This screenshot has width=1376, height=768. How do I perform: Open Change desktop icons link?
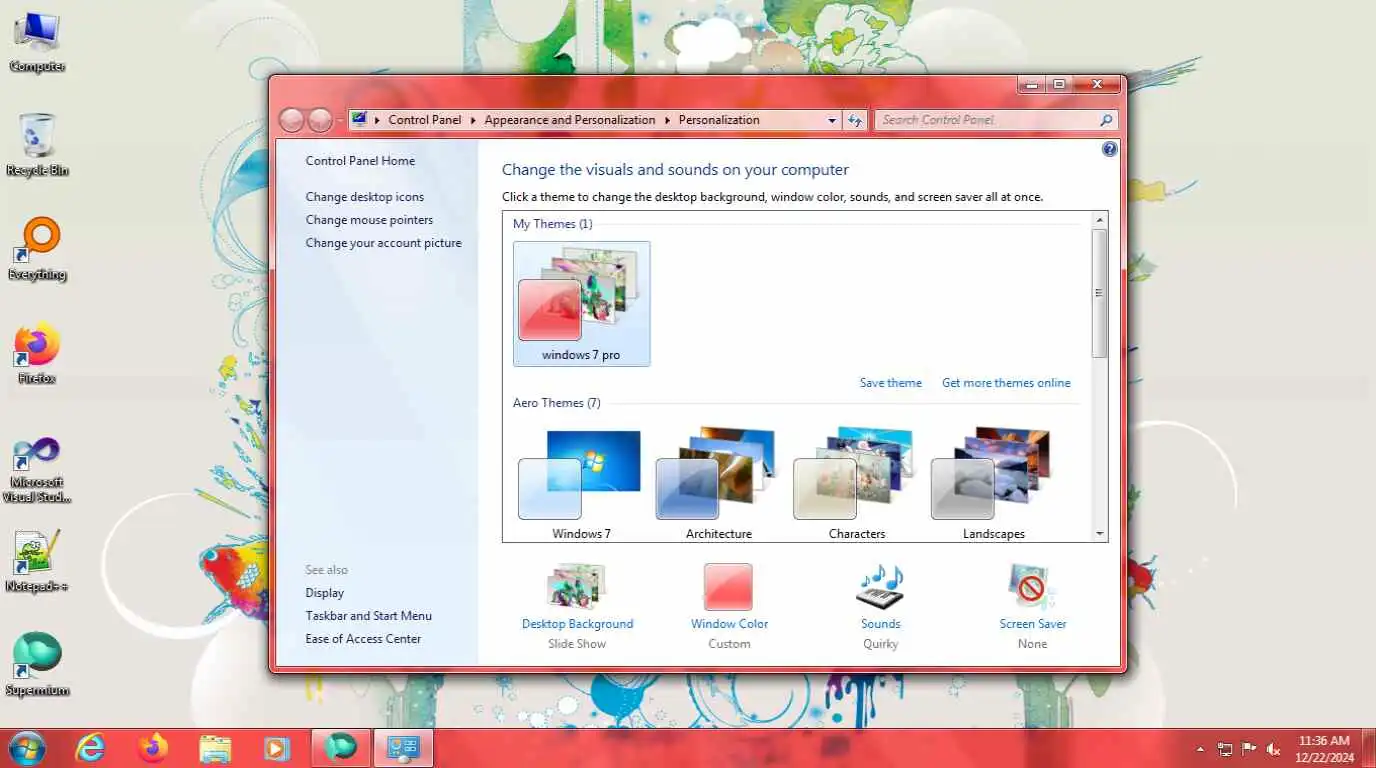(365, 197)
